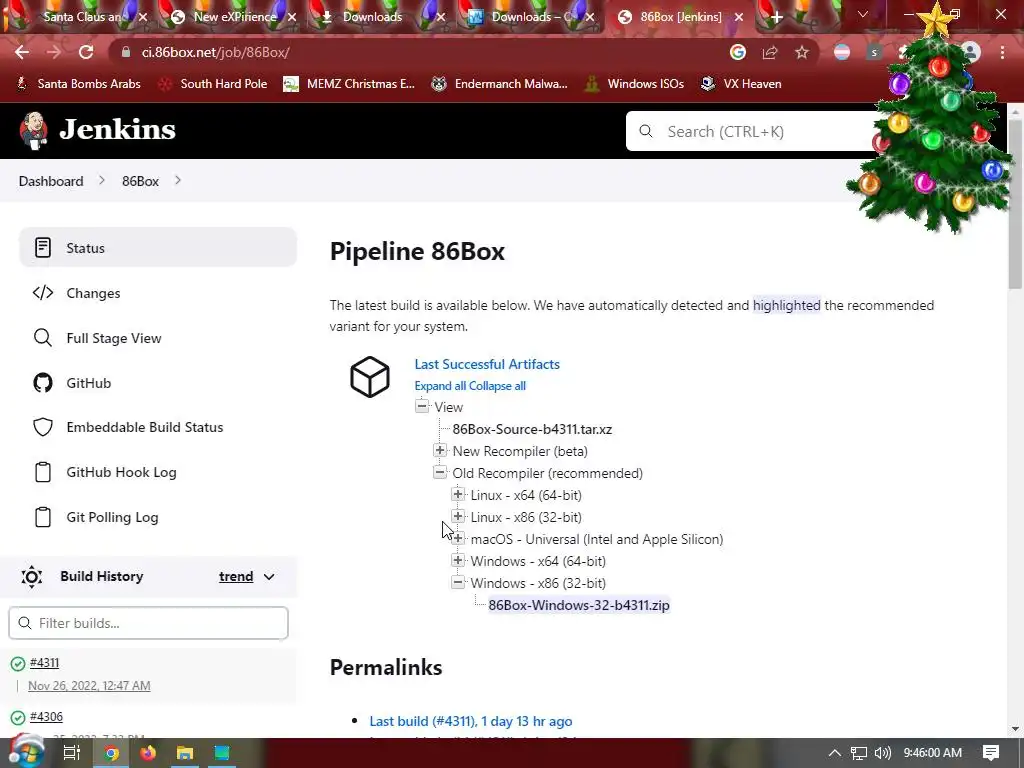Click the GitHub Hook Log clipboard icon
1024x768 pixels.
[x=43, y=472]
